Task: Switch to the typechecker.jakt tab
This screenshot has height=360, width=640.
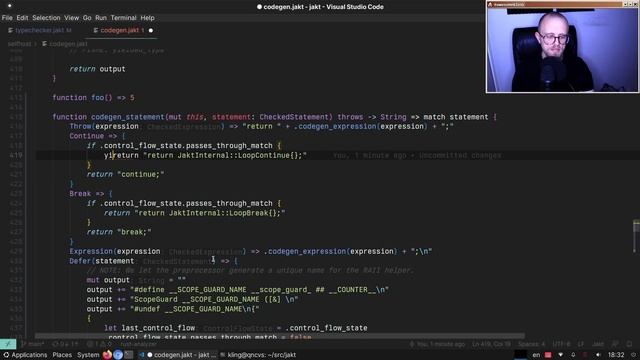Action: click(40, 30)
